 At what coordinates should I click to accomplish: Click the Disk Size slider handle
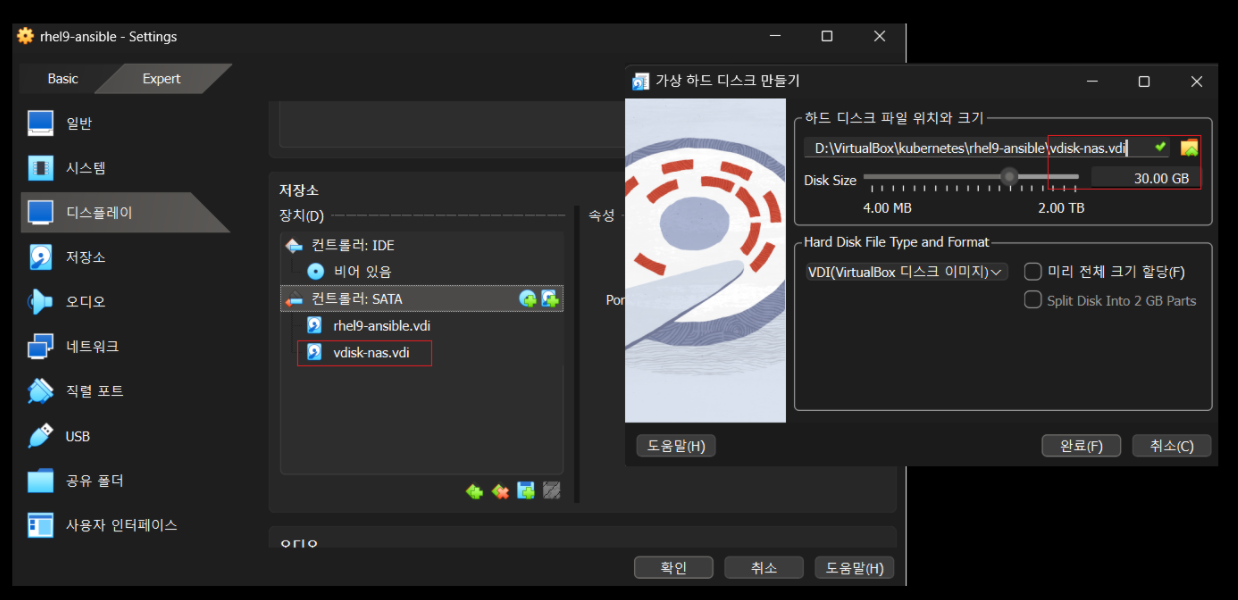tap(1009, 177)
